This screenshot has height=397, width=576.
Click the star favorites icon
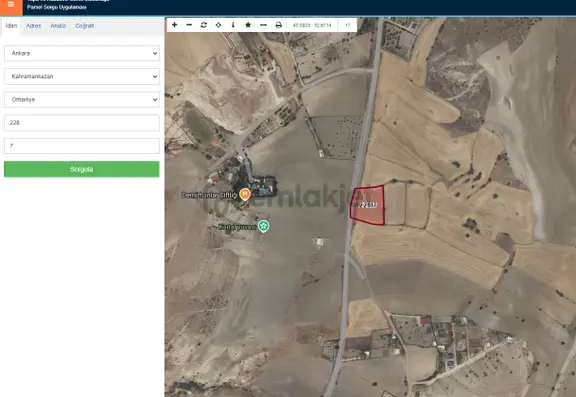[248, 25]
